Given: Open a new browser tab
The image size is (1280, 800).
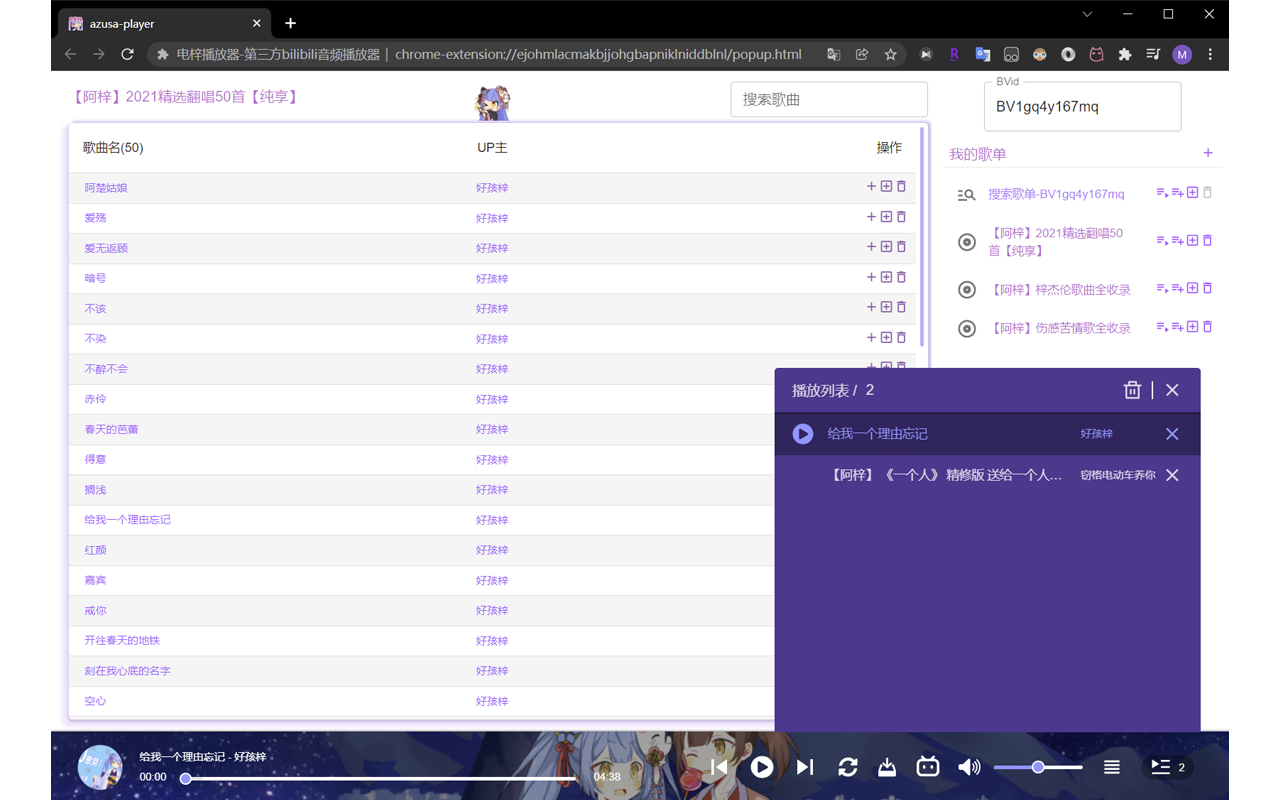Looking at the screenshot, I should 290,22.
